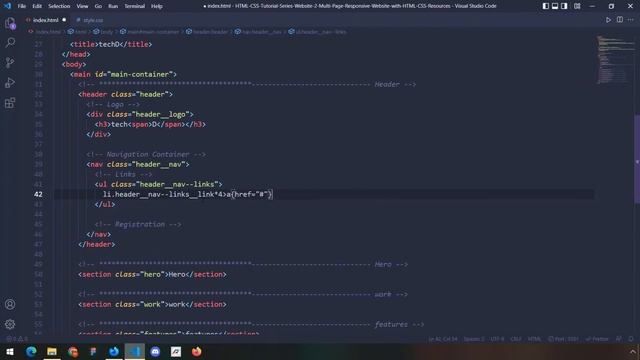Select the body breadcrumb item
This screenshot has width=640, height=360.
click(x=103, y=31)
